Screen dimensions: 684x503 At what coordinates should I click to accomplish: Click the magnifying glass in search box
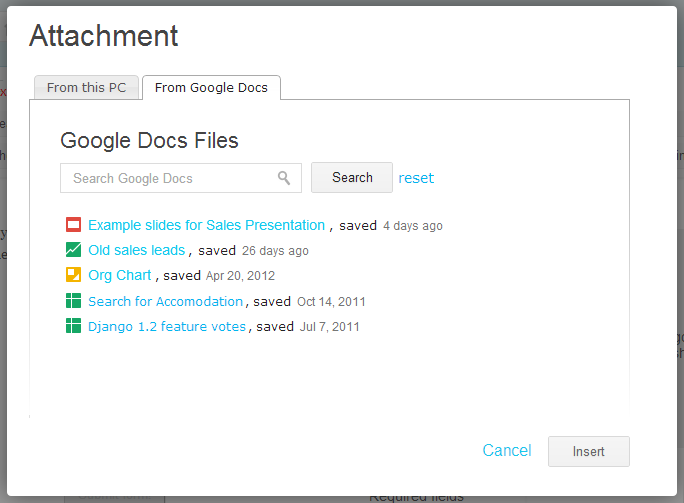pos(284,178)
